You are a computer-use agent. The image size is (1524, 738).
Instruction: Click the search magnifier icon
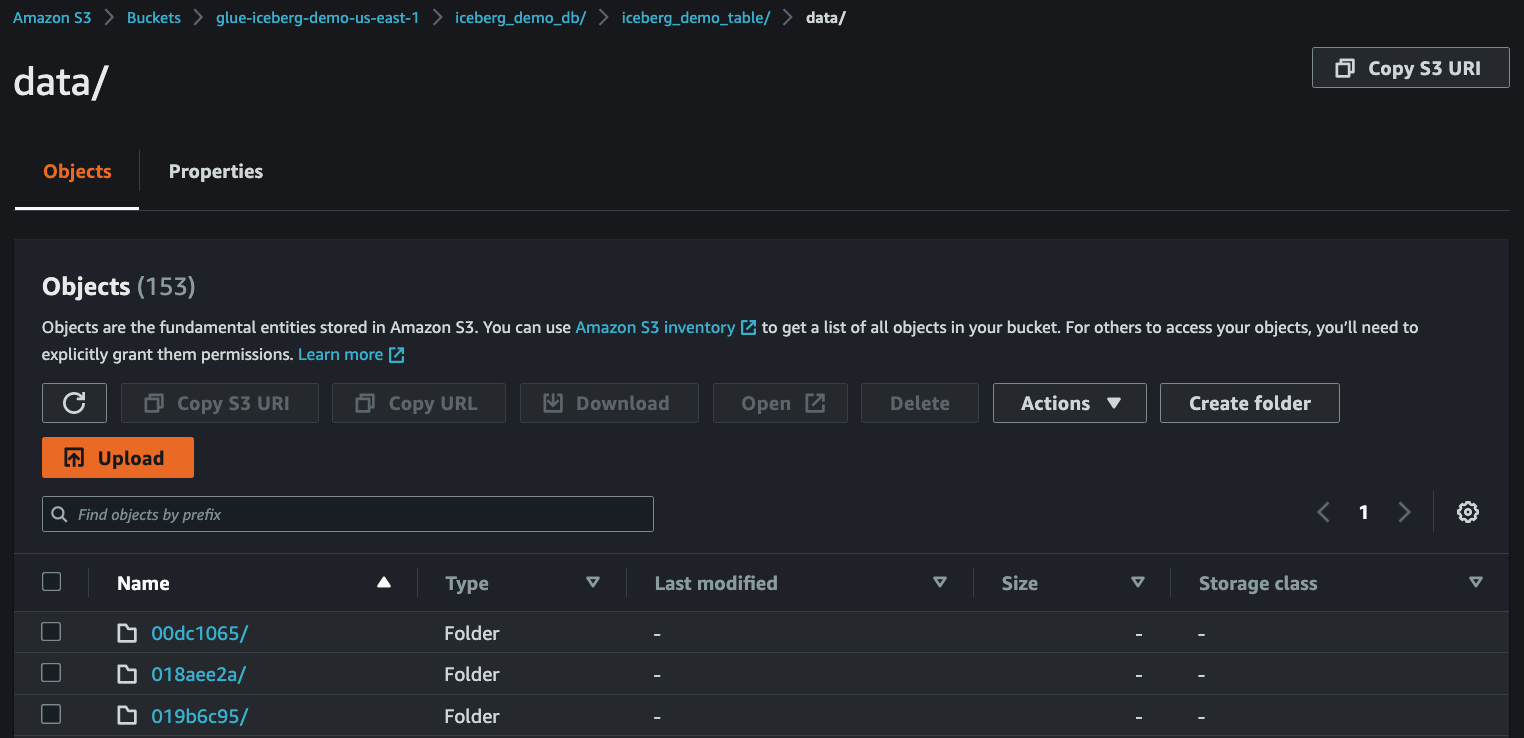(x=61, y=514)
